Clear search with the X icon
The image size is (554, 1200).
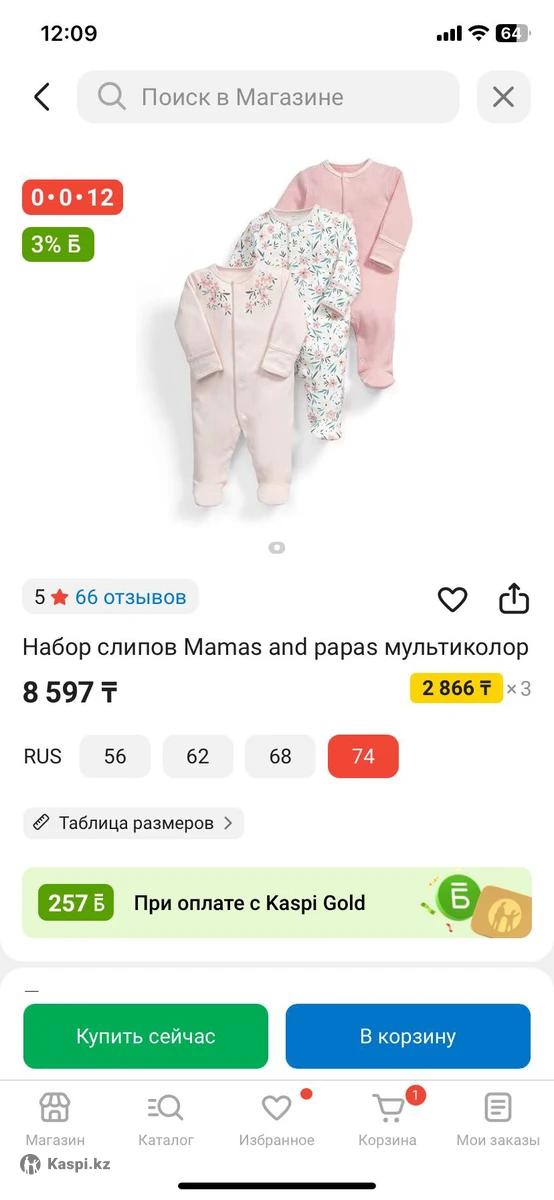coord(503,97)
